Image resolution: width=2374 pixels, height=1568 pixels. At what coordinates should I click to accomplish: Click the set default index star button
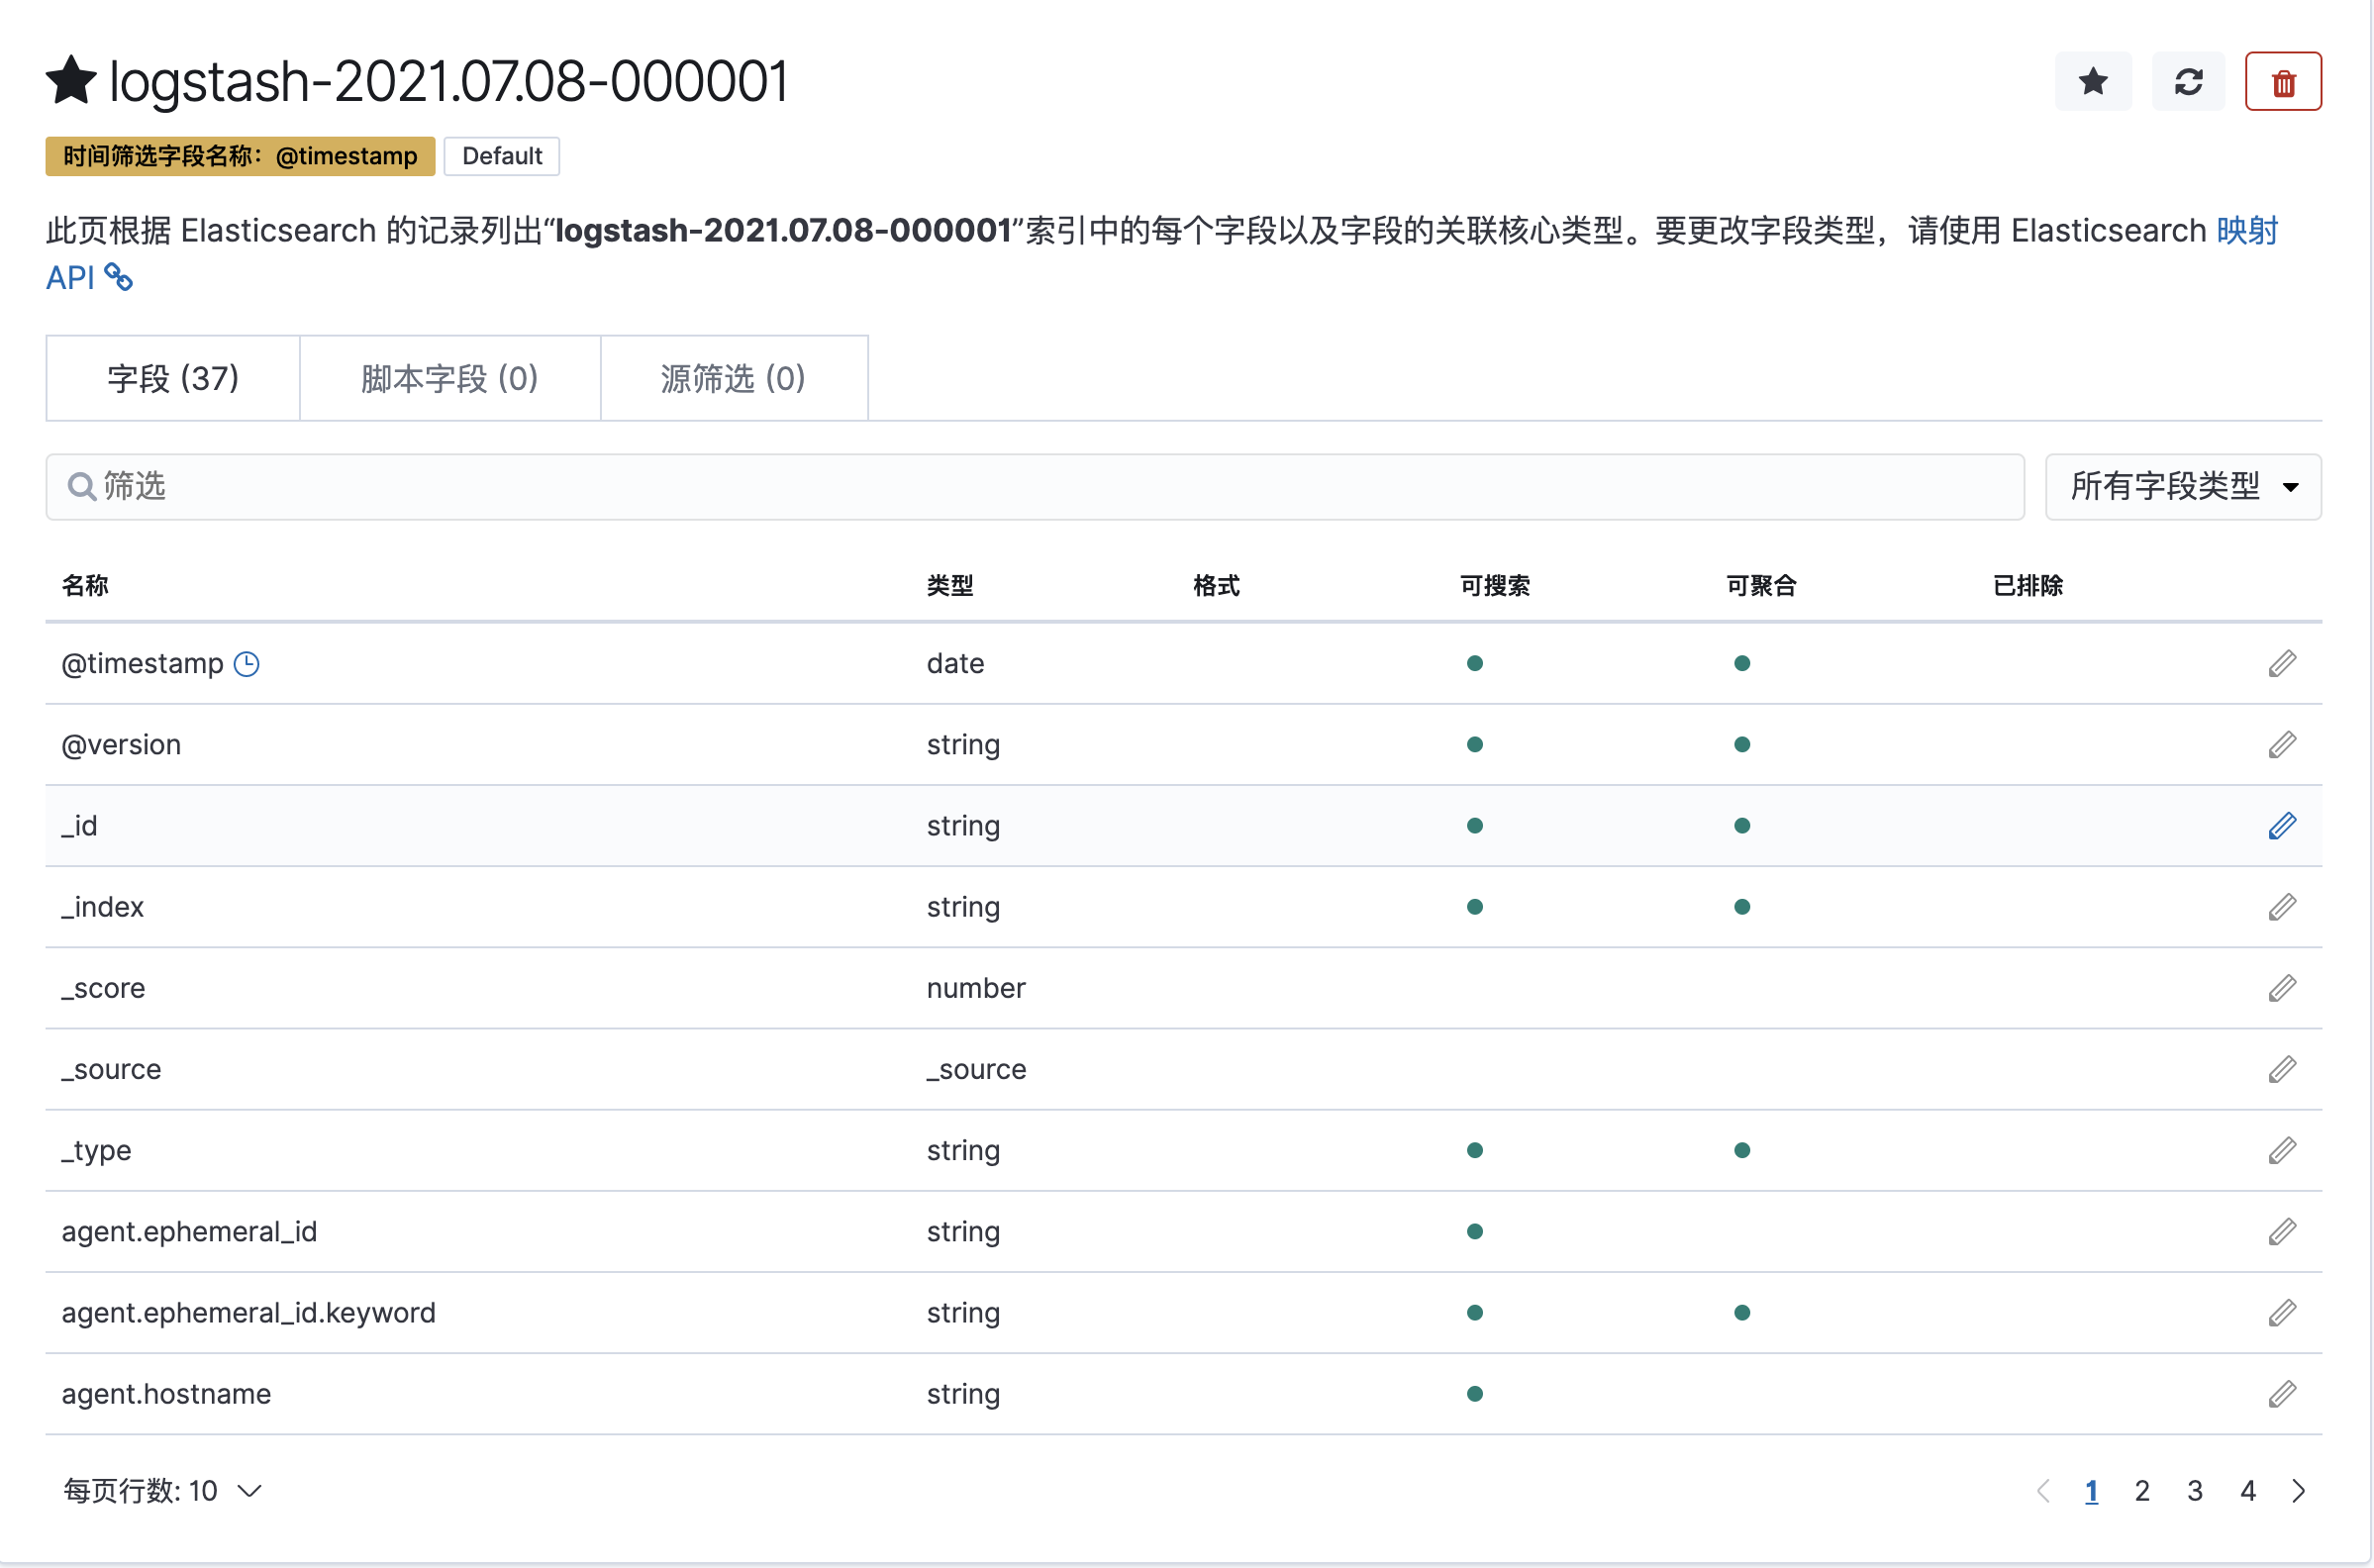(x=2092, y=81)
